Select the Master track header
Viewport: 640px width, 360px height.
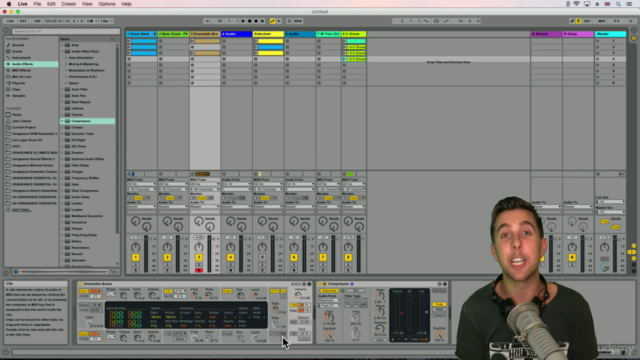[610, 34]
